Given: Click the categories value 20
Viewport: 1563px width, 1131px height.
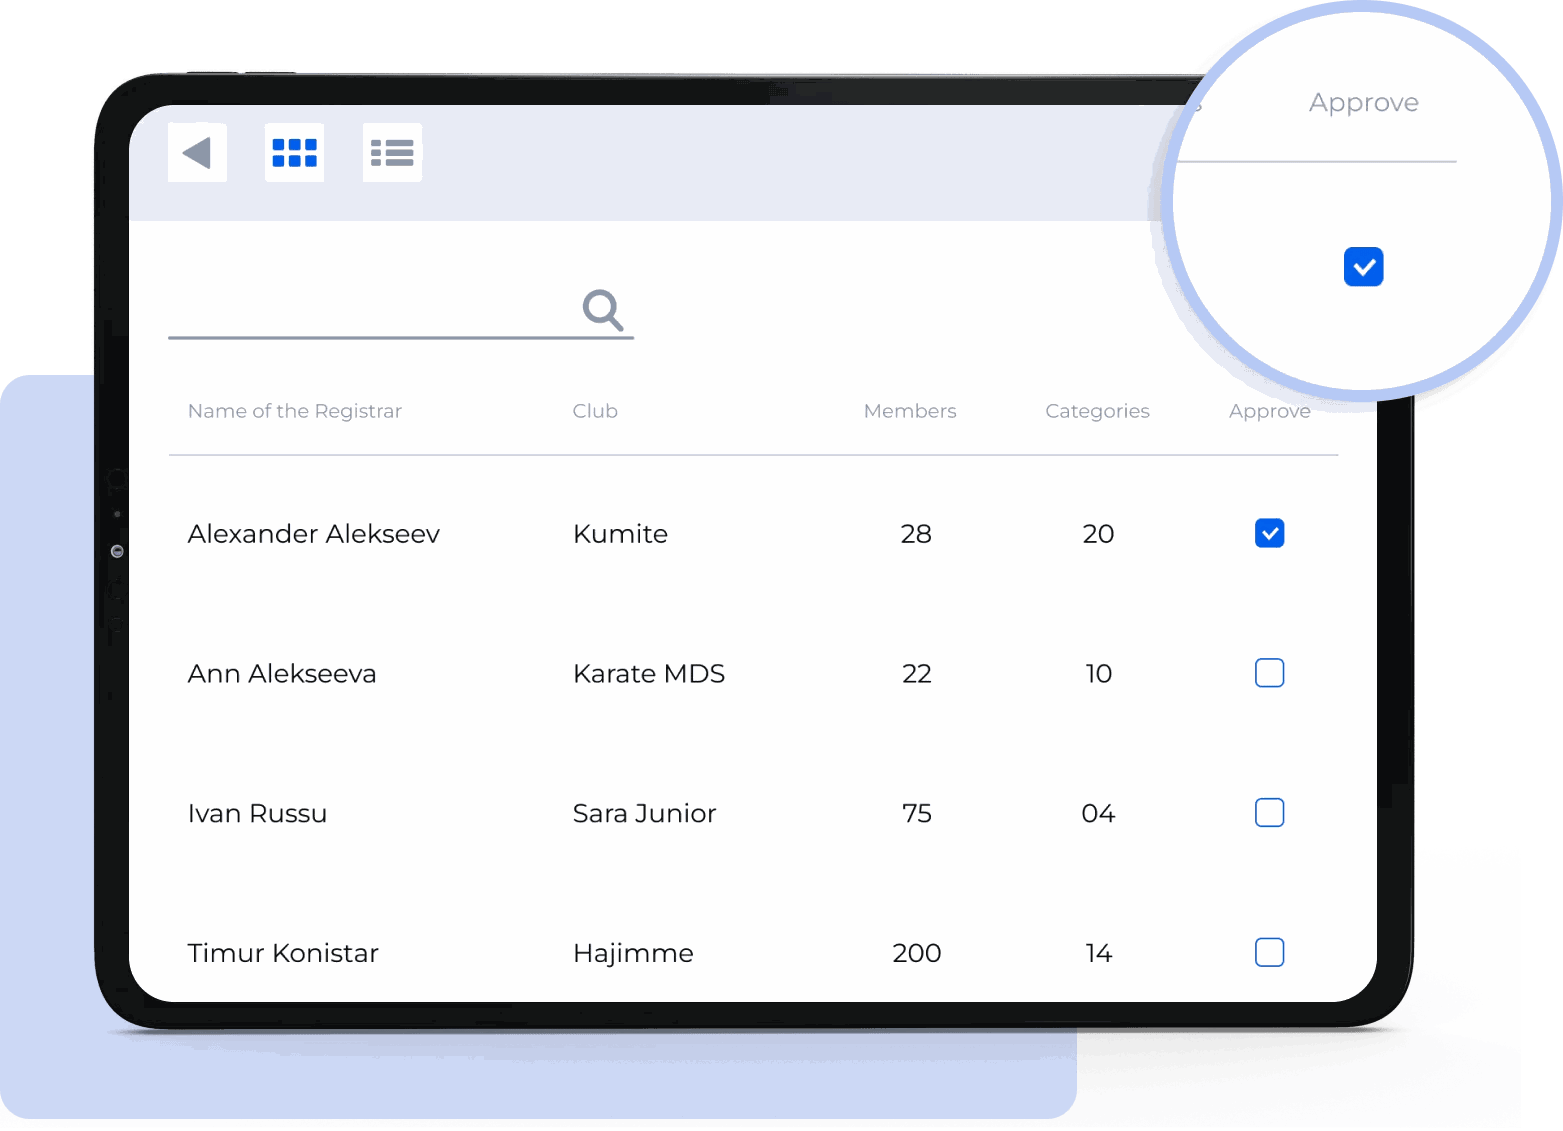Looking at the screenshot, I should click(x=1098, y=534).
